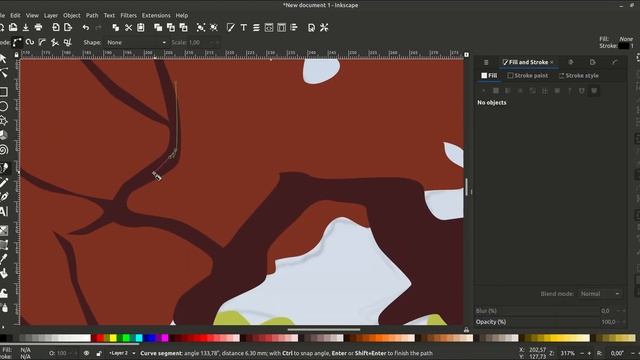Open the Blend mode Normal dropdown
The height and width of the screenshot is (360, 640).
(x=600, y=294)
